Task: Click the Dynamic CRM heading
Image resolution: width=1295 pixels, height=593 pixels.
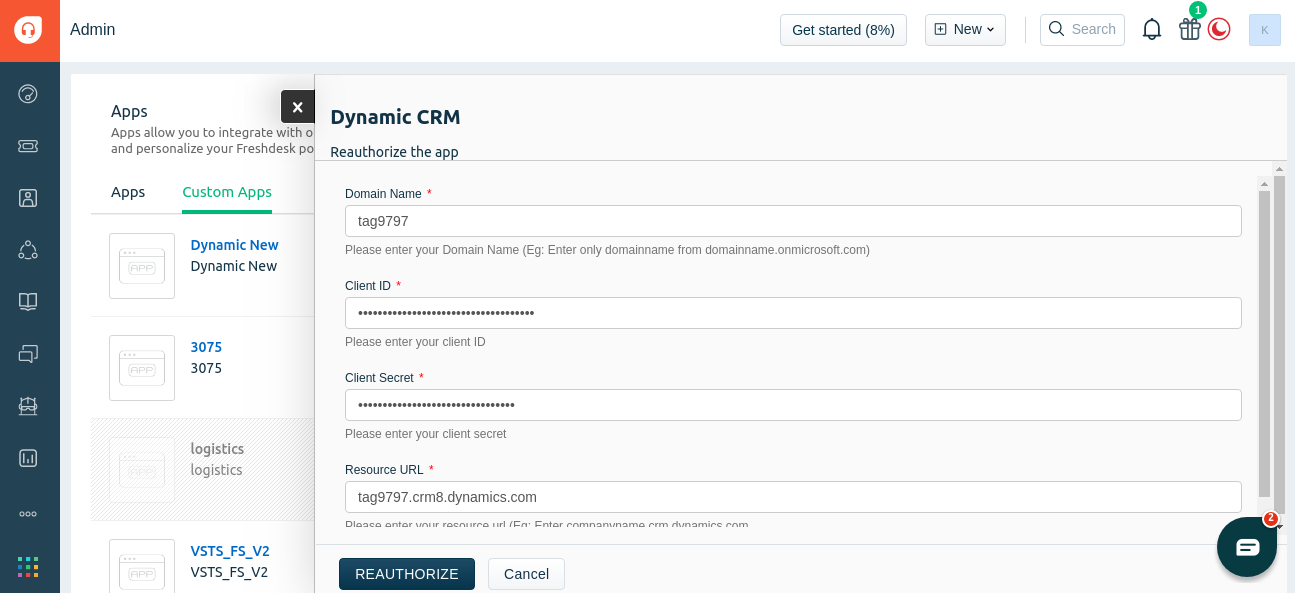Action: point(396,117)
